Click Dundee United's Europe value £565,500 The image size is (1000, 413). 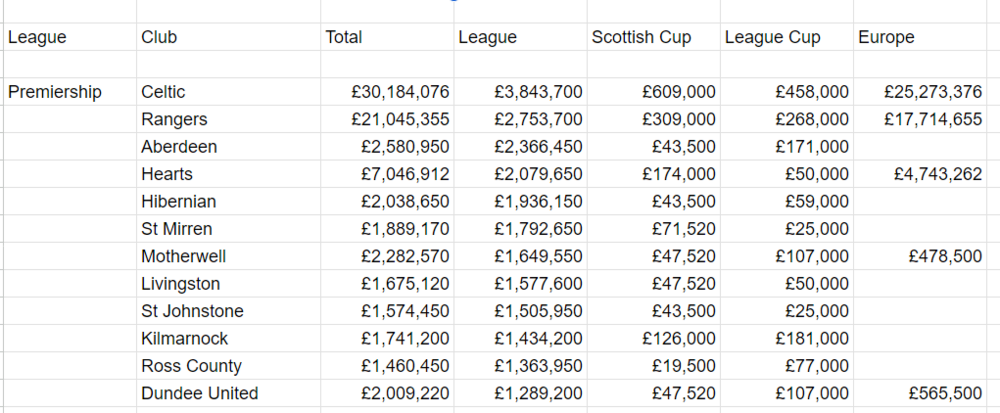pyautogui.click(x=943, y=393)
